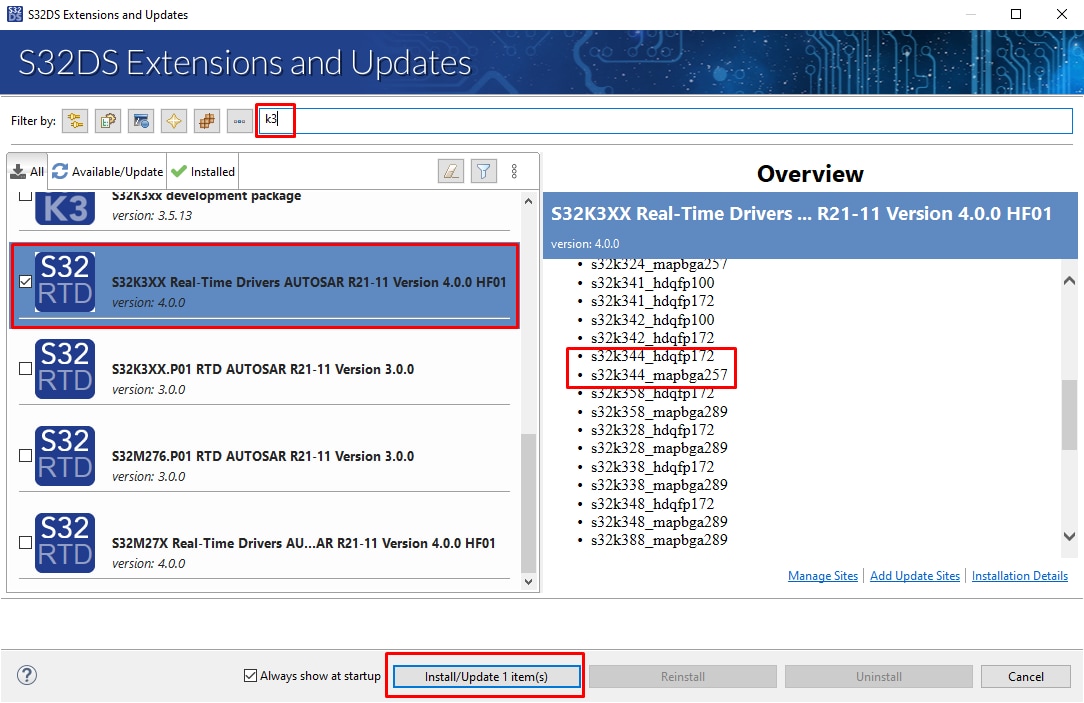Check the S32K3XX.P01 RTD AUTOSAR package
The image size is (1084, 703).
point(25,368)
